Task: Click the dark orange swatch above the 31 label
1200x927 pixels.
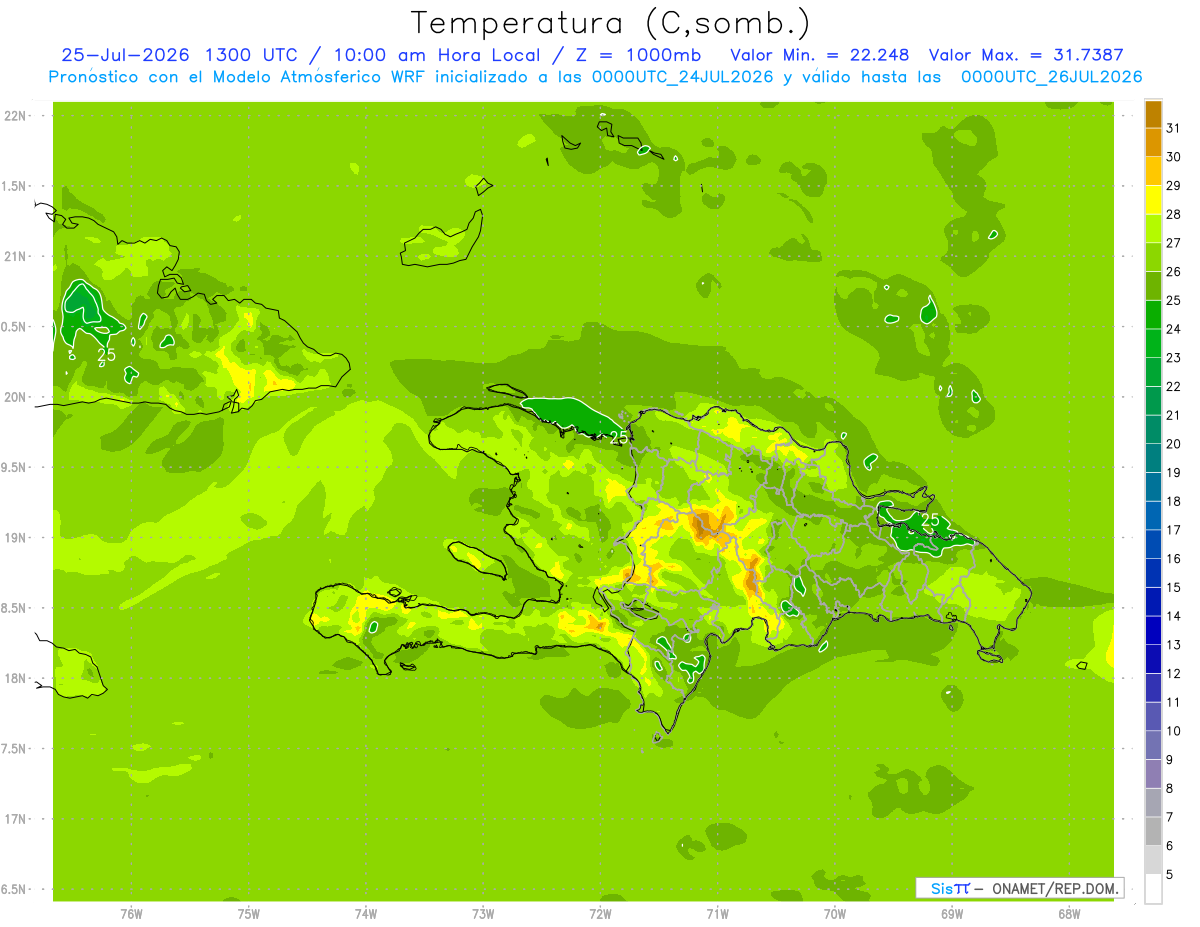Action: click(x=1153, y=113)
